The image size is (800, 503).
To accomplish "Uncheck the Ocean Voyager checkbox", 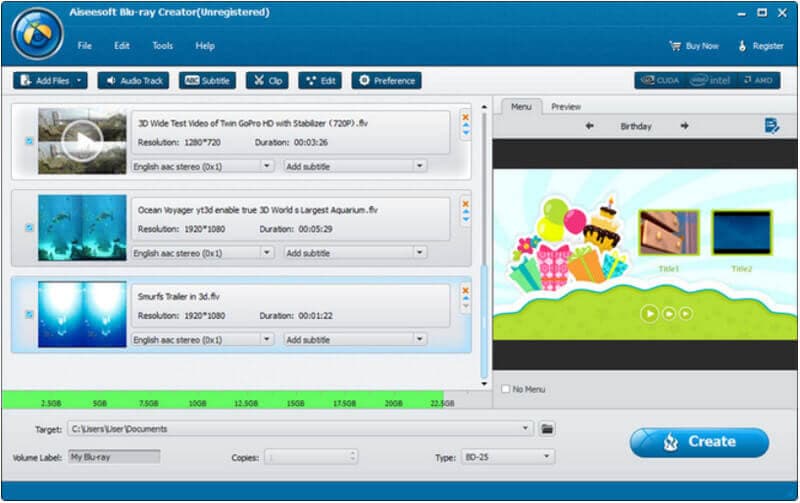I will pos(29,228).
